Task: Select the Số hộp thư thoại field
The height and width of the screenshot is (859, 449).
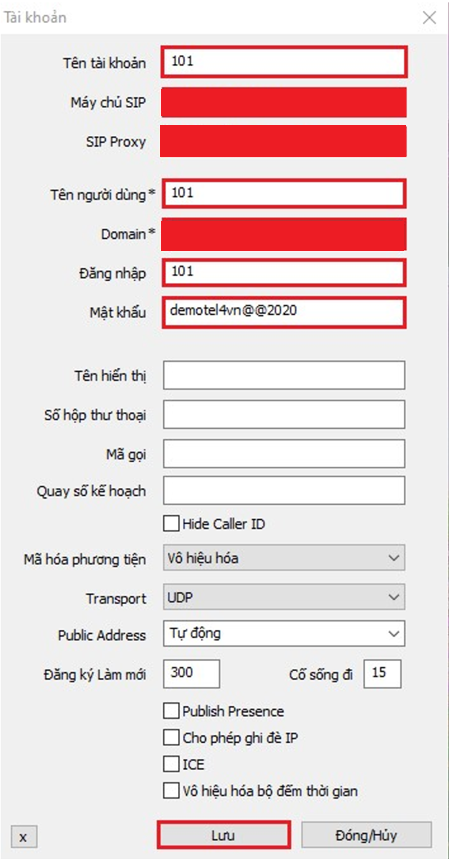Action: click(x=284, y=414)
